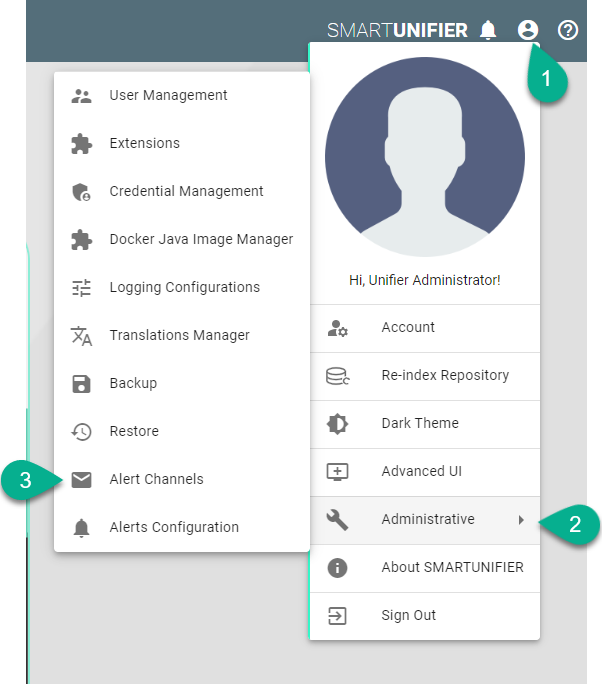This screenshot has width=602, height=684.
Task: Toggle the Dark Theme option
Action: (420, 423)
